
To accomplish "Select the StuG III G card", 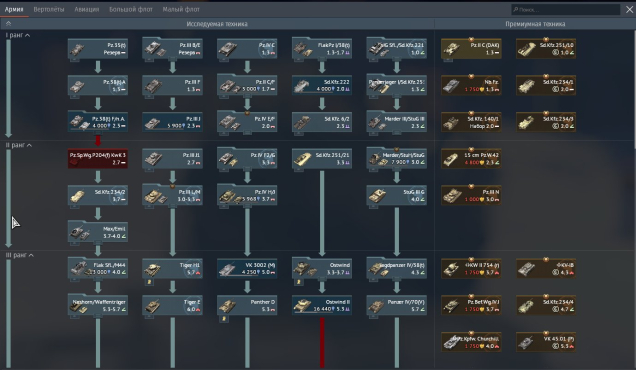I will tap(396, 196).
